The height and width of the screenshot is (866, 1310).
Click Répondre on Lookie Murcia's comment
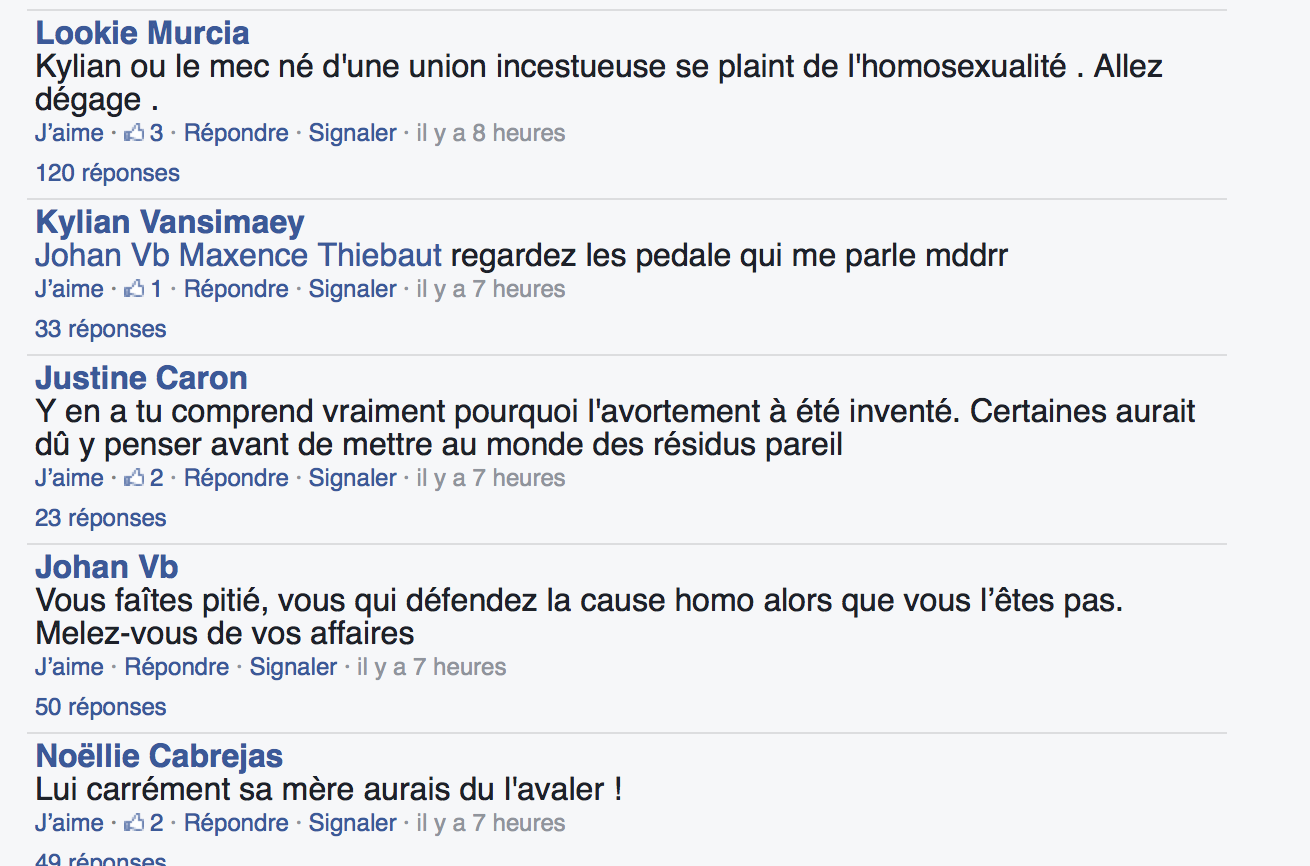tap(236, 133)
